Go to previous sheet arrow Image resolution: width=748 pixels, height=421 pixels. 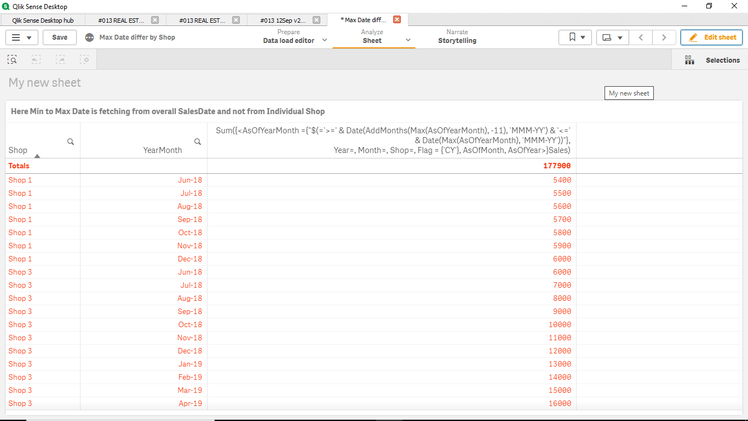tap(641, 37)
